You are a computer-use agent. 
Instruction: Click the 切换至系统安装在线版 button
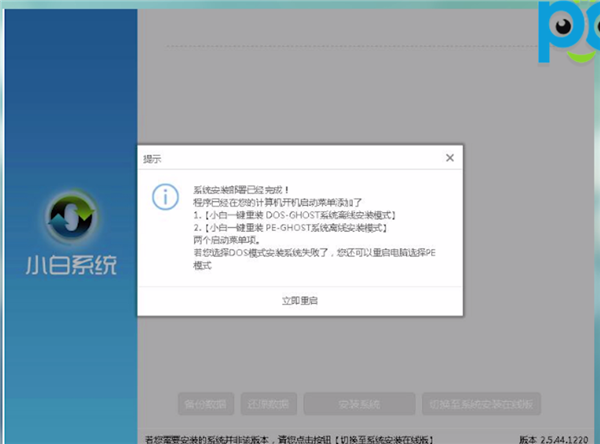click(481, 404)
